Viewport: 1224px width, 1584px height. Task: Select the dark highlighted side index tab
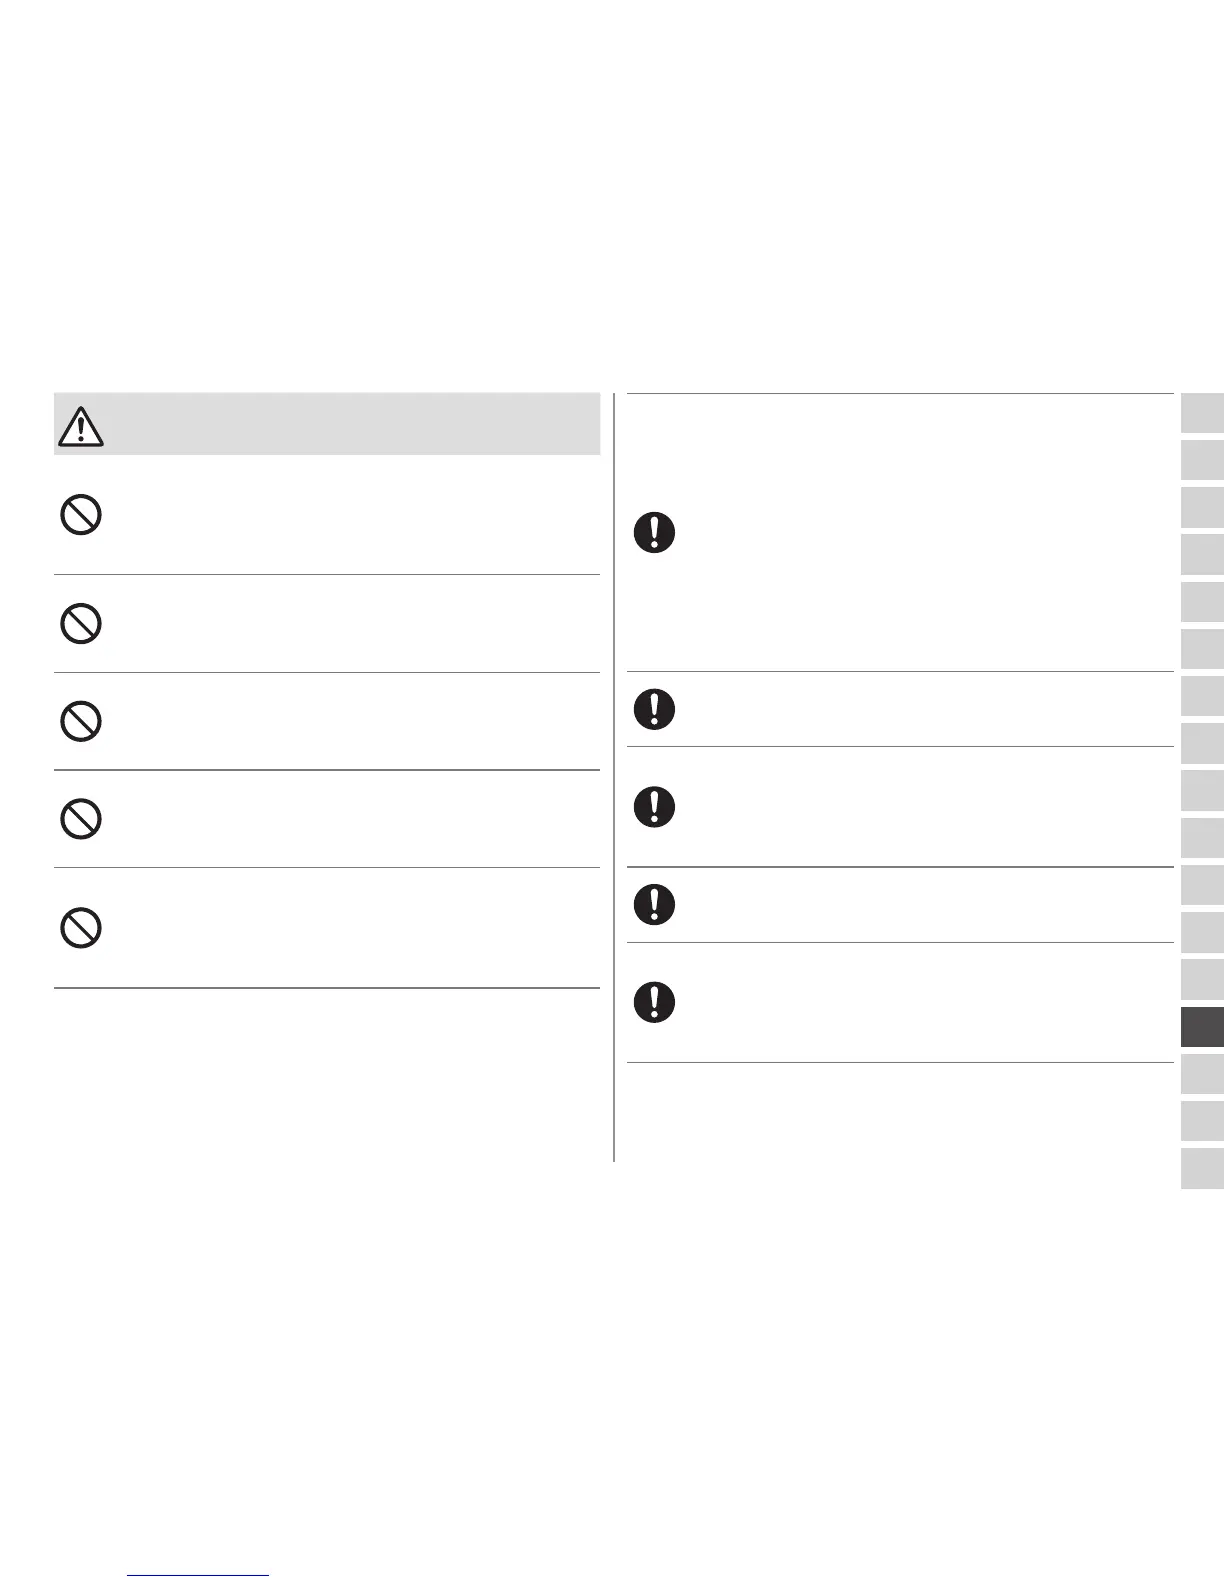(1202, 1027)
